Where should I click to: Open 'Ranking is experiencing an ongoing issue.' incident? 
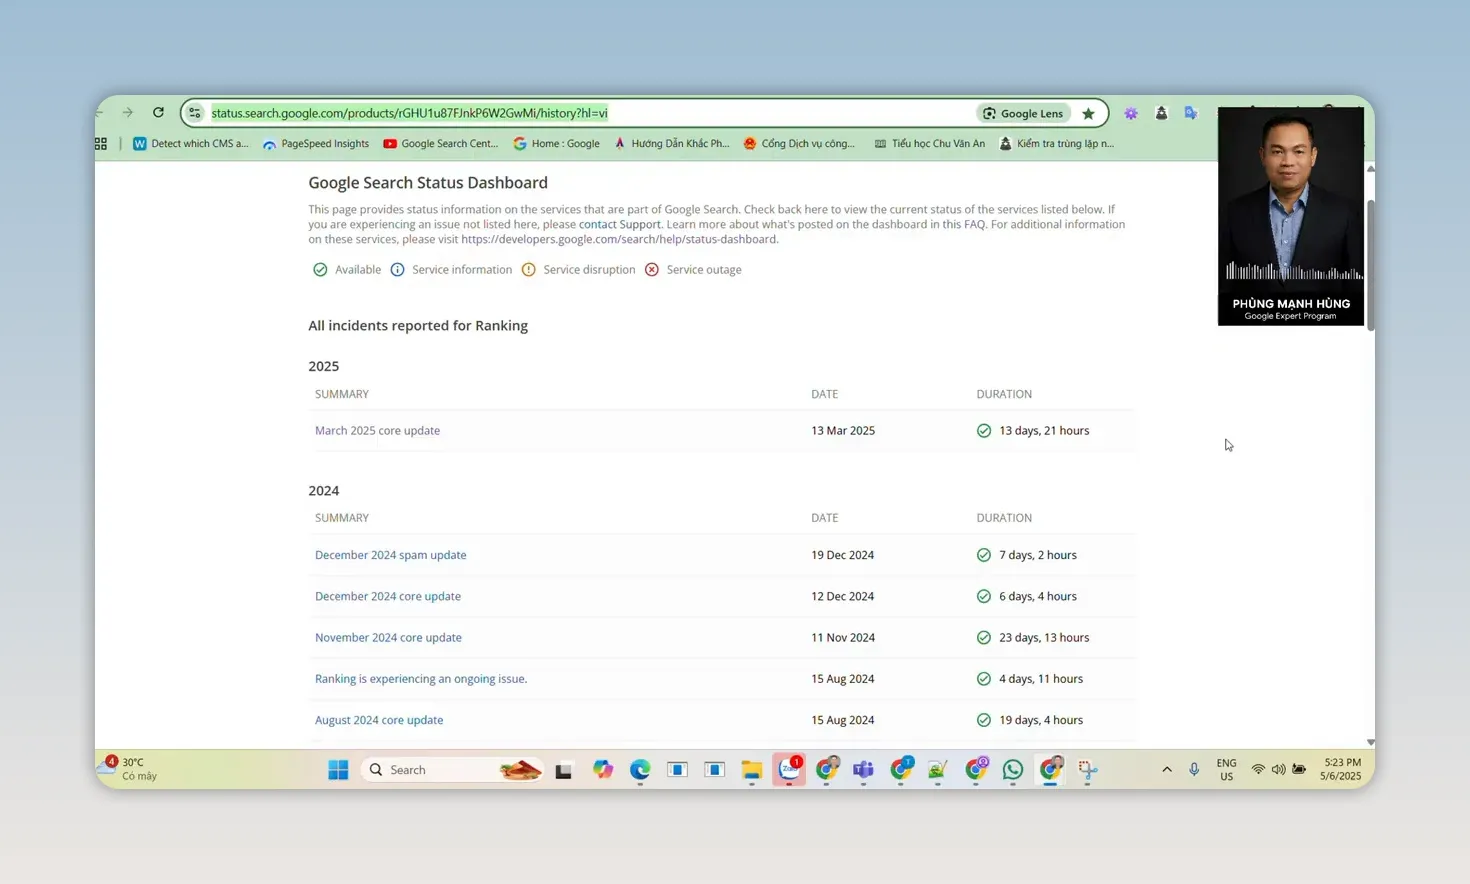point(421,679)
